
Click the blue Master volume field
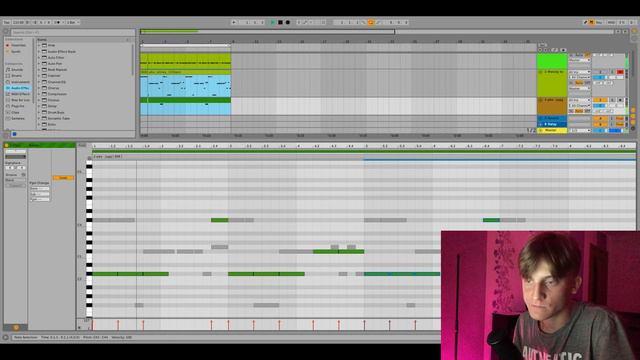[x=600, y=131]
